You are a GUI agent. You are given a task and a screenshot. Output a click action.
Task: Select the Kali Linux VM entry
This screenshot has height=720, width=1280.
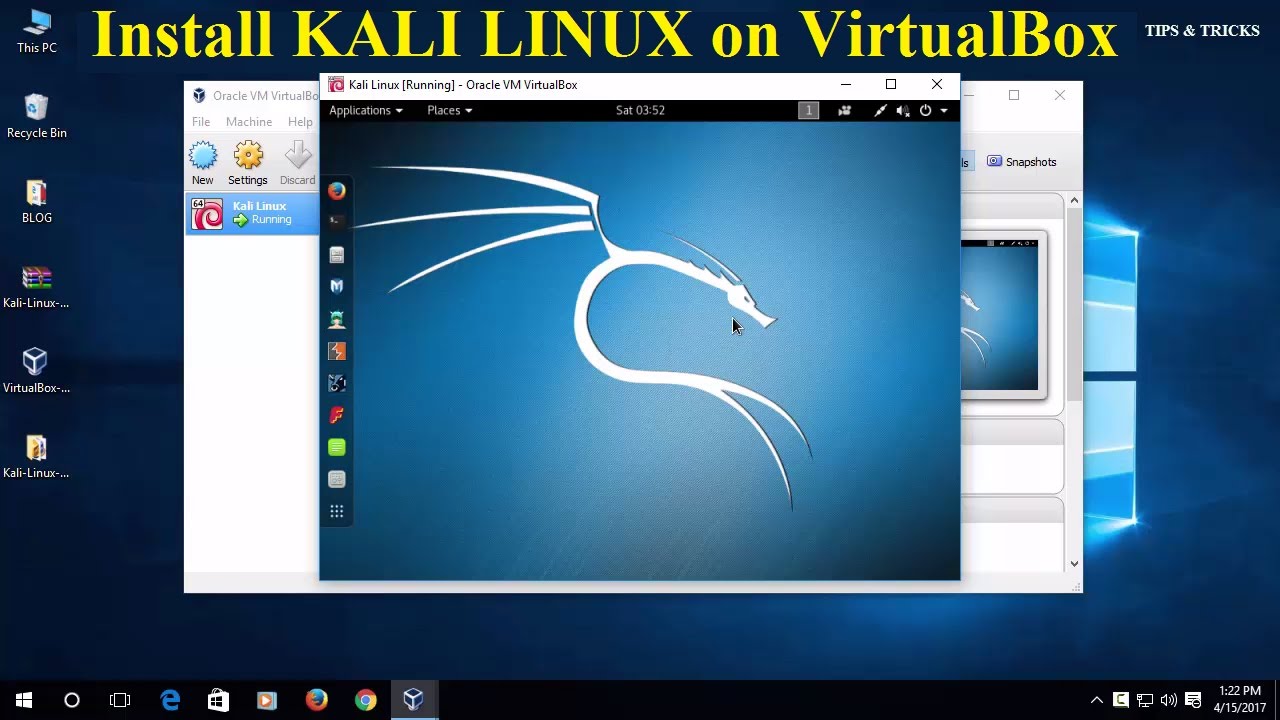[x=252, y=213]
